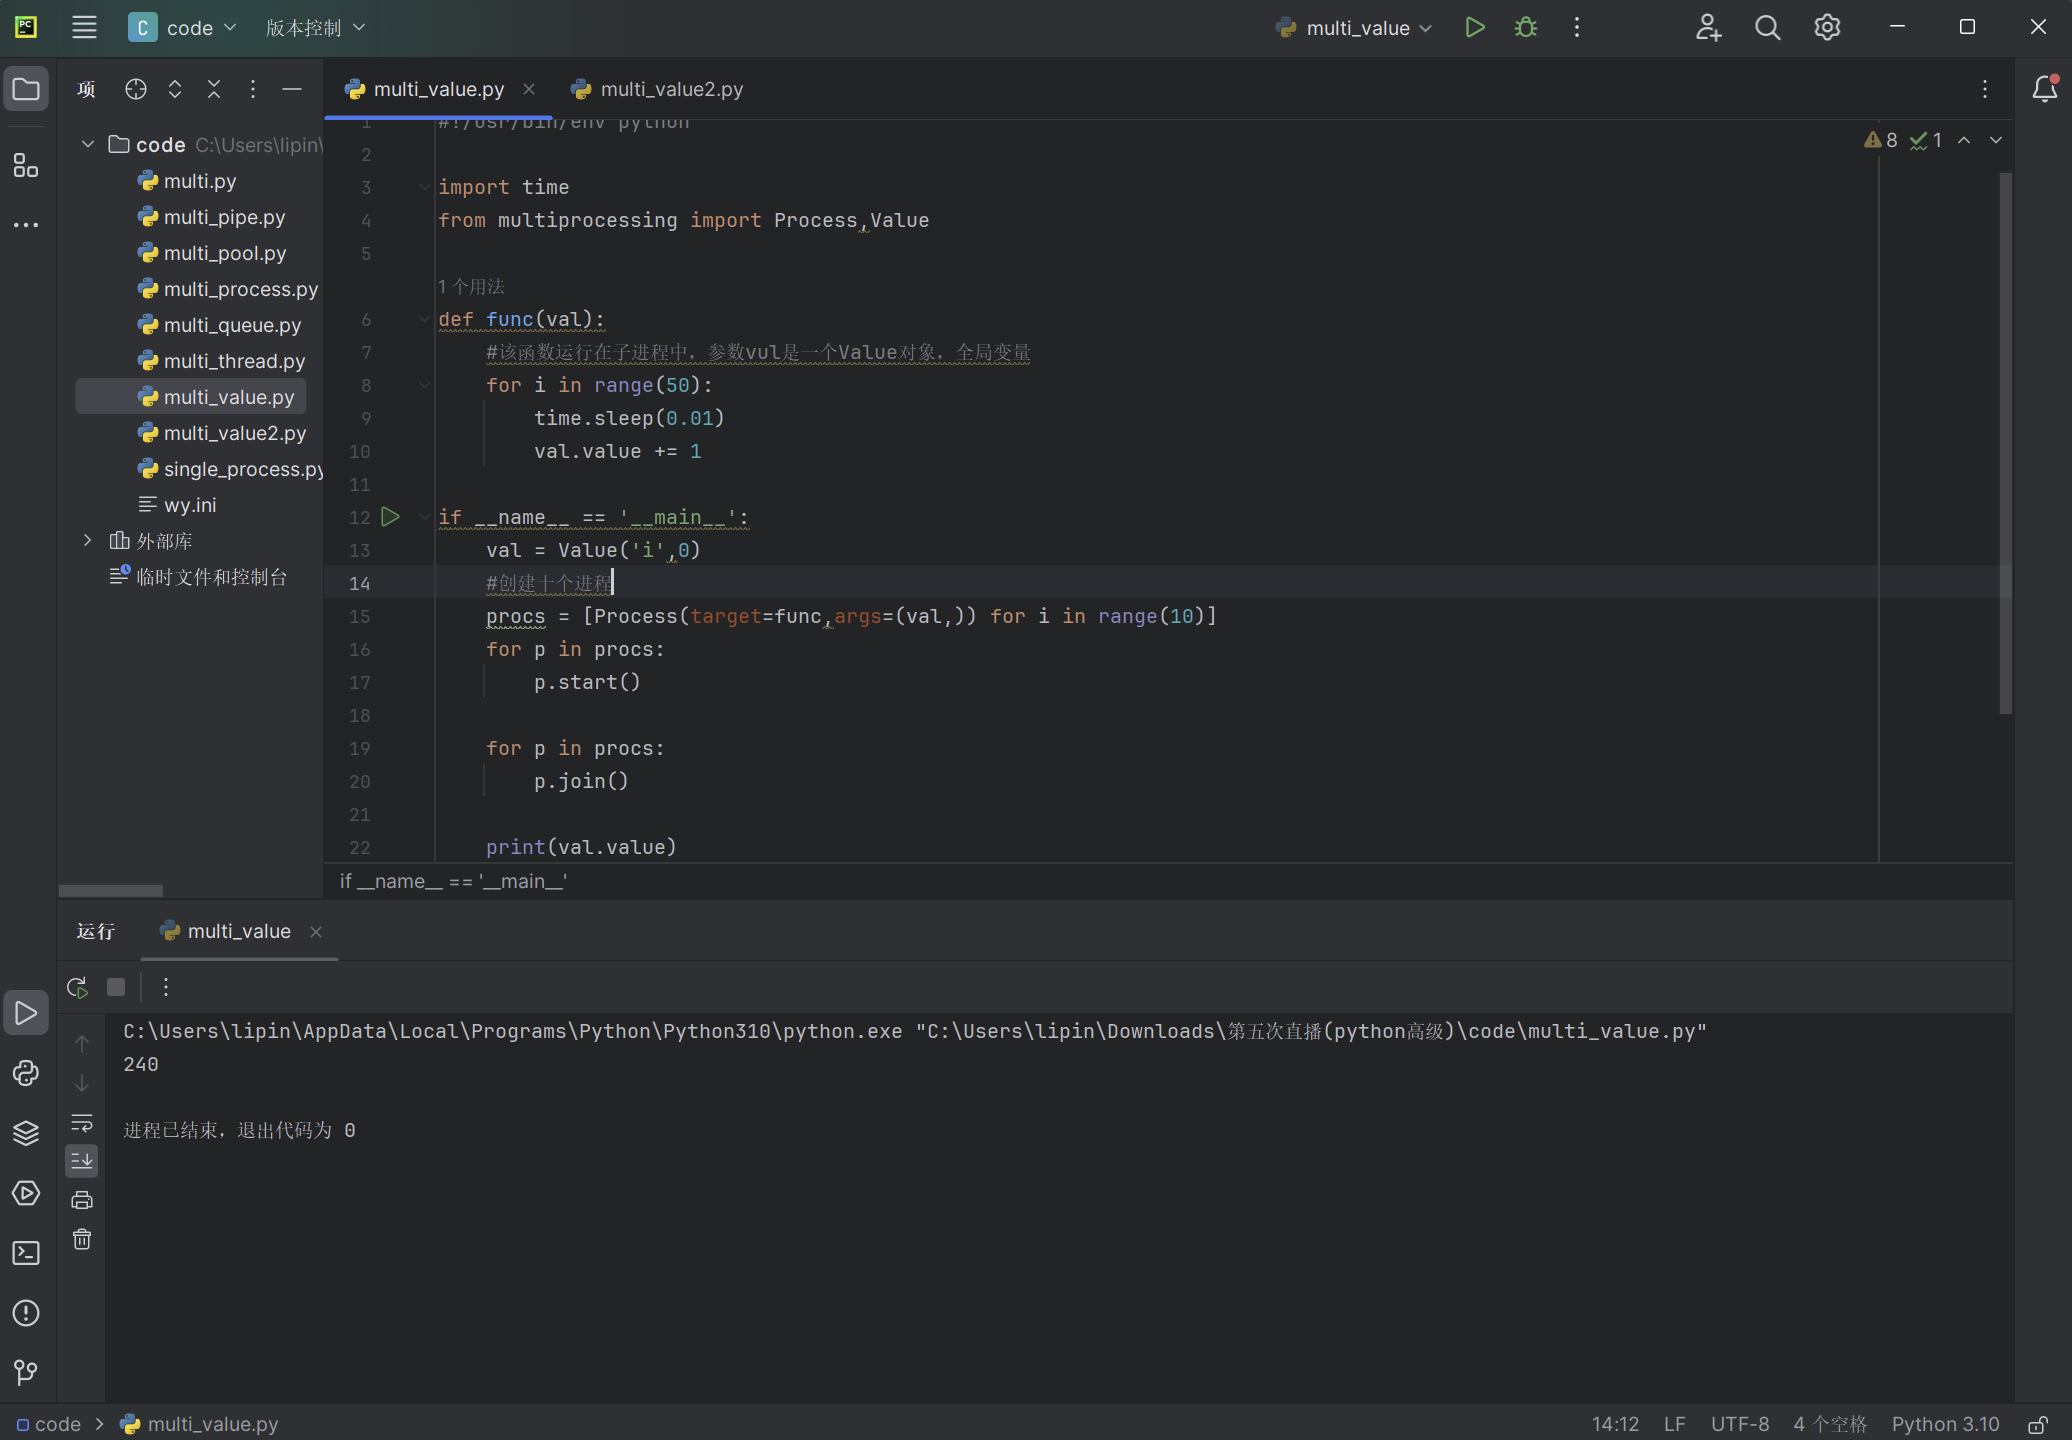
Task: Open the Services tool window icon
Action: pos(26,1193)
